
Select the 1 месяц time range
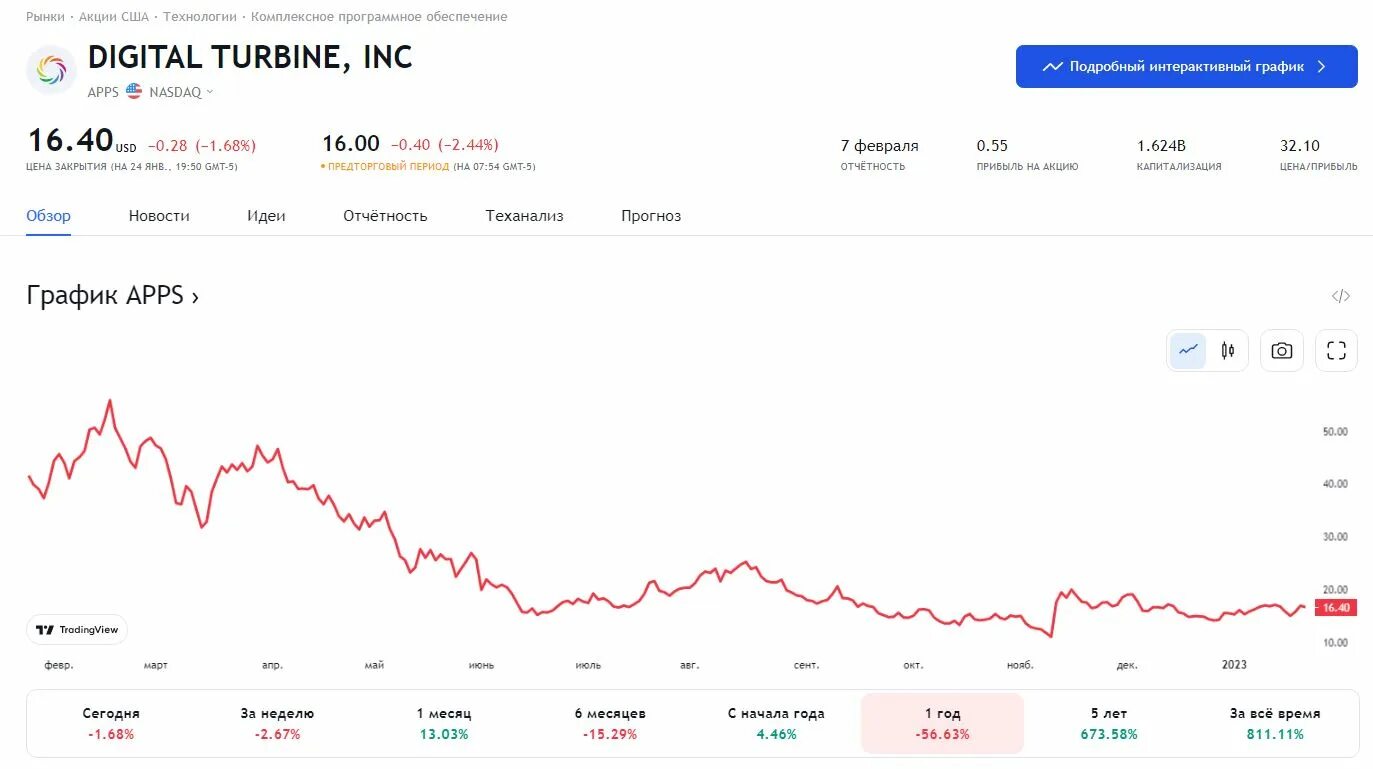pyautogui.click(x=444, y=723)
